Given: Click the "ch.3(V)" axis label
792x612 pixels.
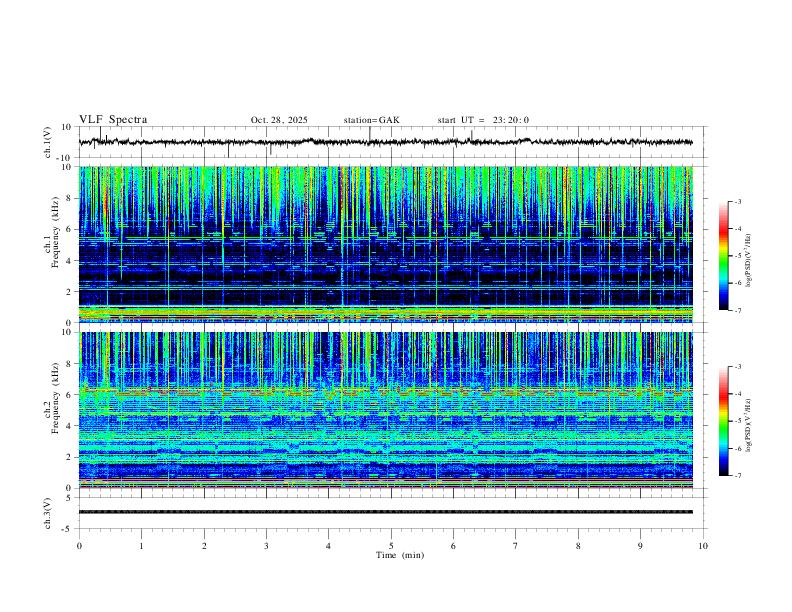Looking at the screenshot, I should (48, 513).
